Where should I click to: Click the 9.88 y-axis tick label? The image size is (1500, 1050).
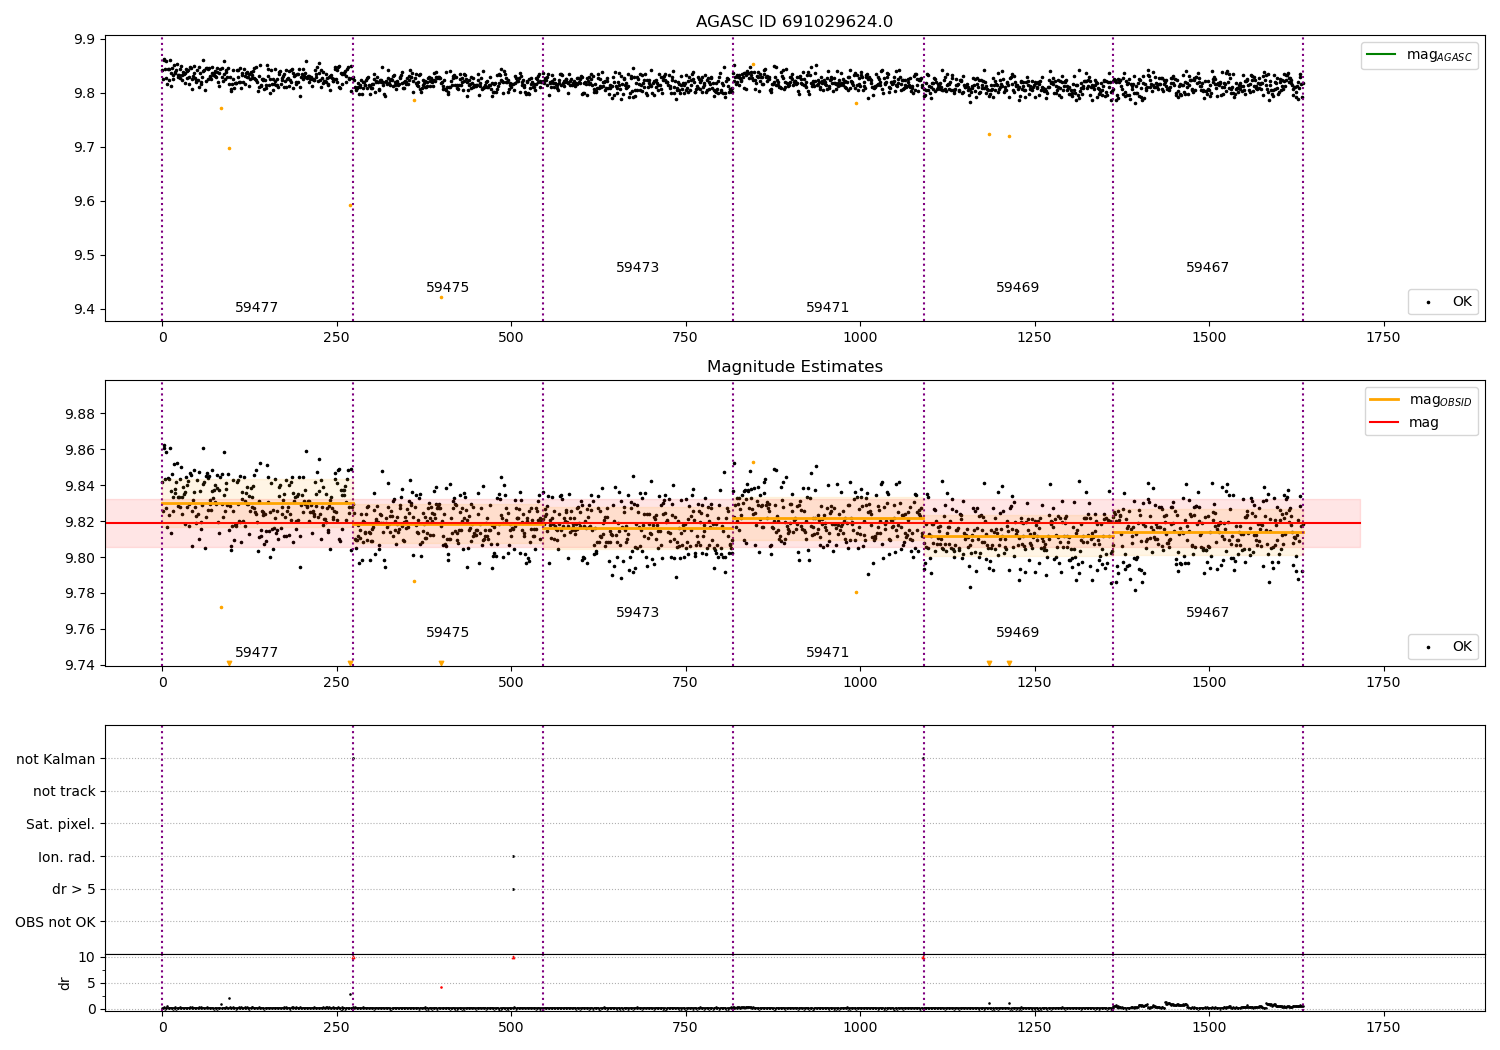click(x=80, y=414)
